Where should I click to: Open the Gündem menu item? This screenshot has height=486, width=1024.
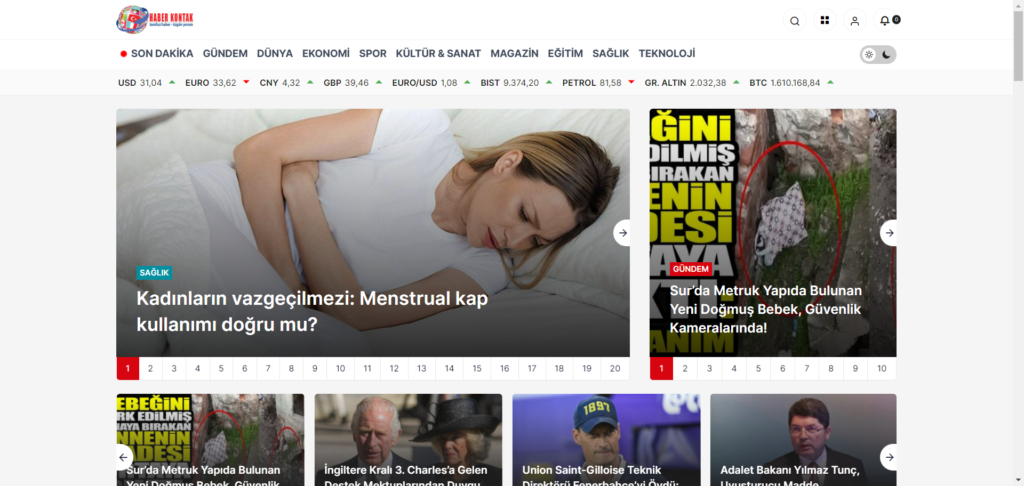point(225,54)
